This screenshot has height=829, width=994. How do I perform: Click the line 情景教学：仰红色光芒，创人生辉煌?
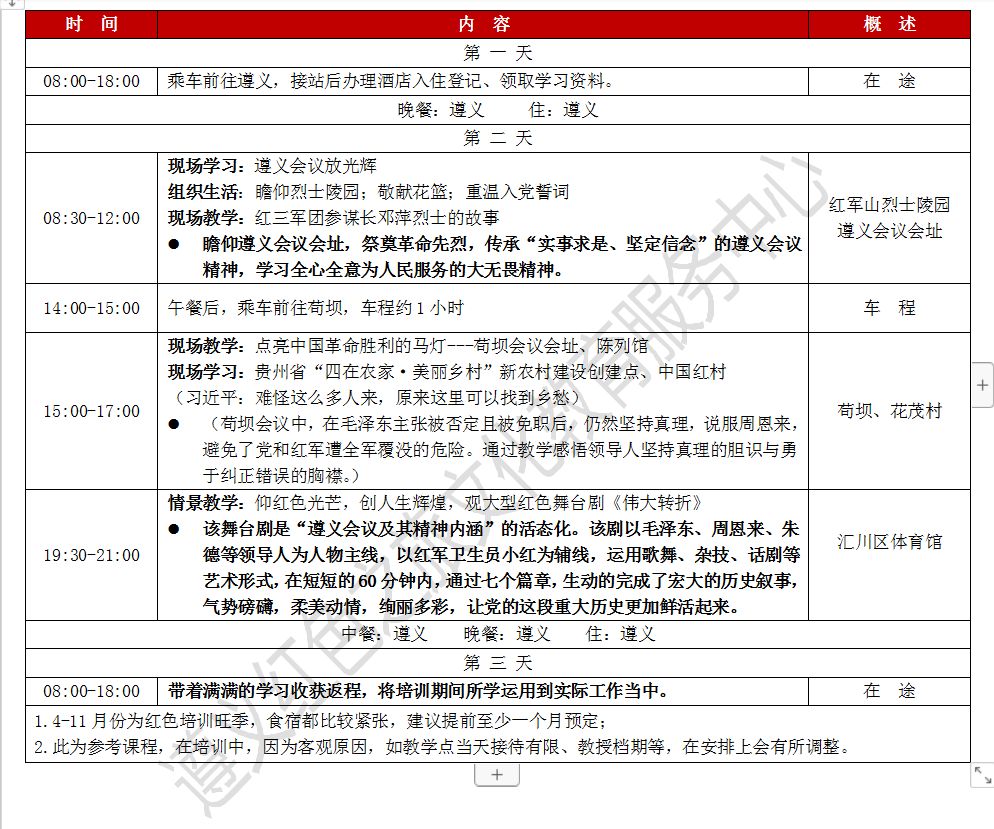pos(436,503)
